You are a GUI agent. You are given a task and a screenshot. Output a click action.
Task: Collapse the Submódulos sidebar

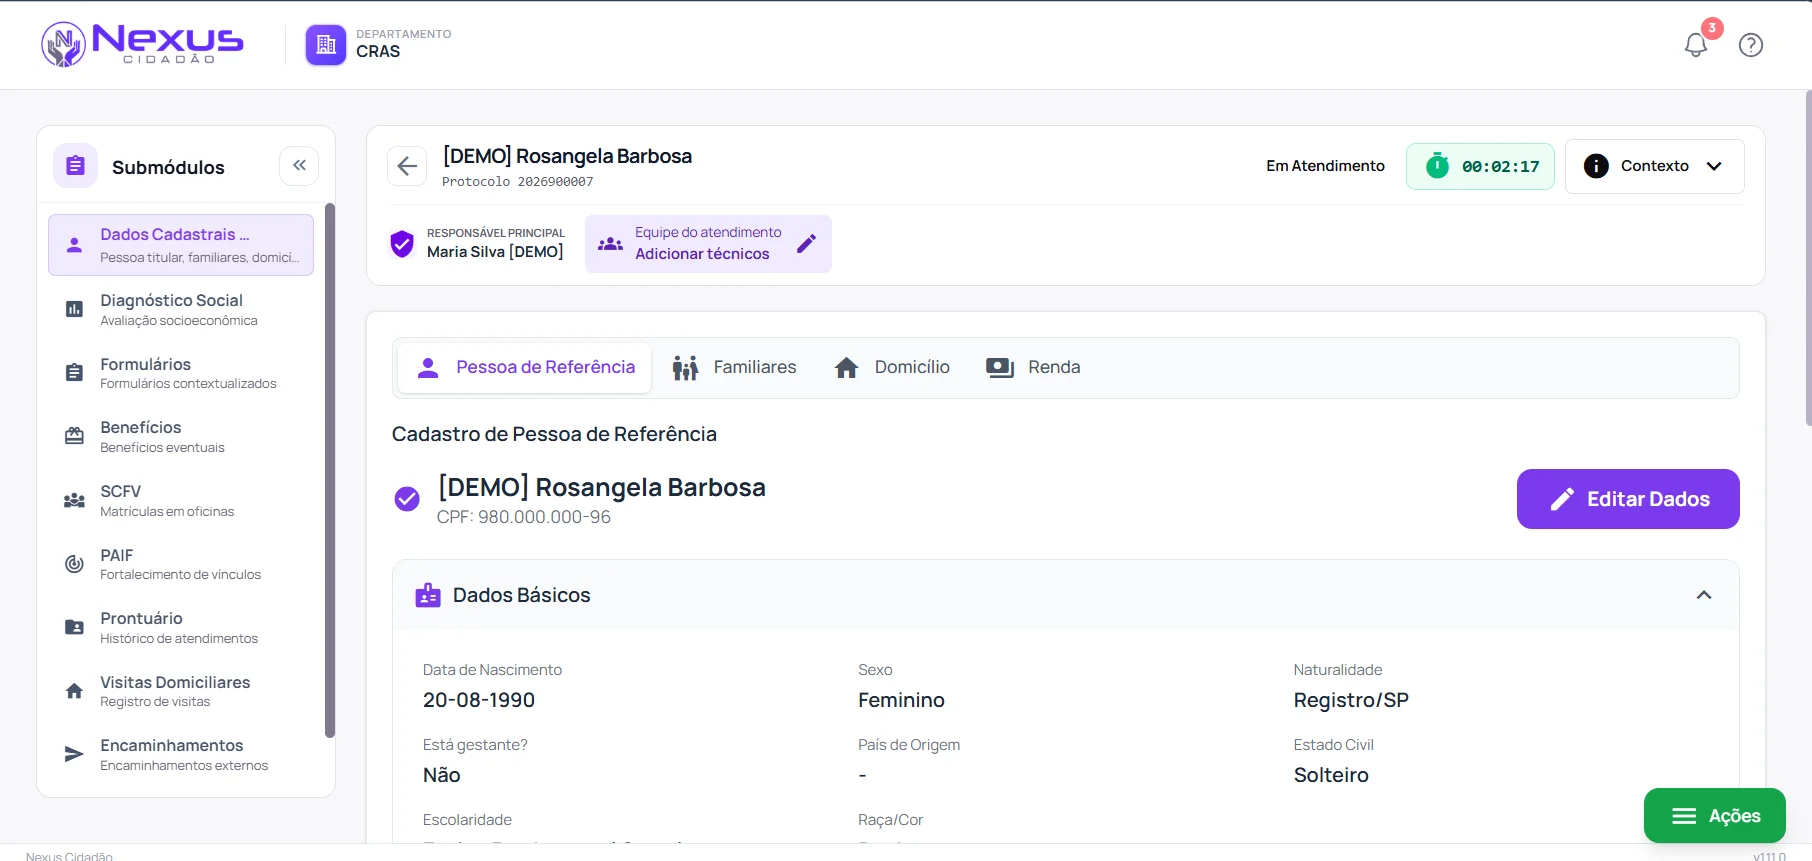click(x=299, y=166)
